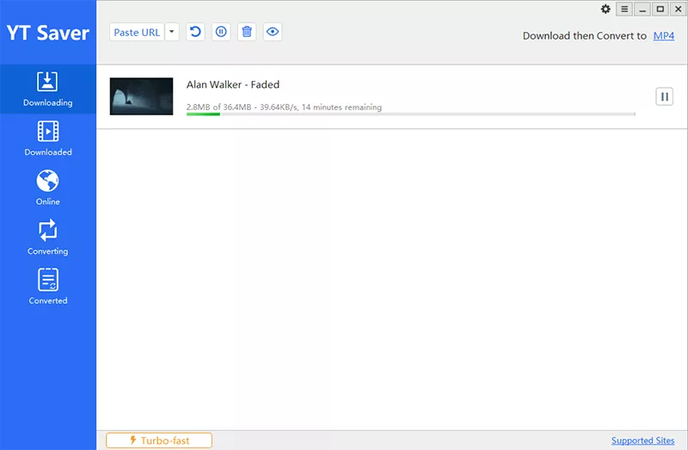
Task: Open the Supported Sites link
Action: click(642, 441)
